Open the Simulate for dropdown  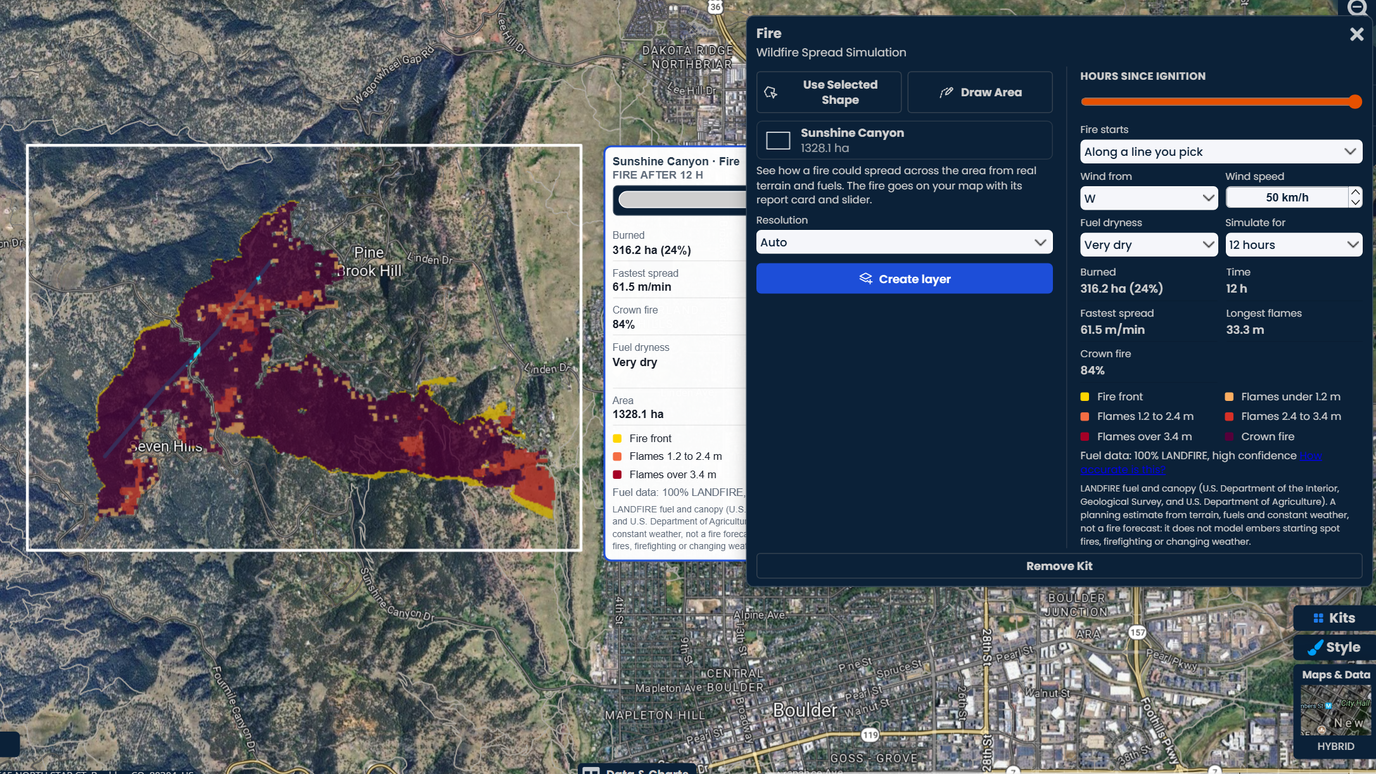pos(1293,245)
